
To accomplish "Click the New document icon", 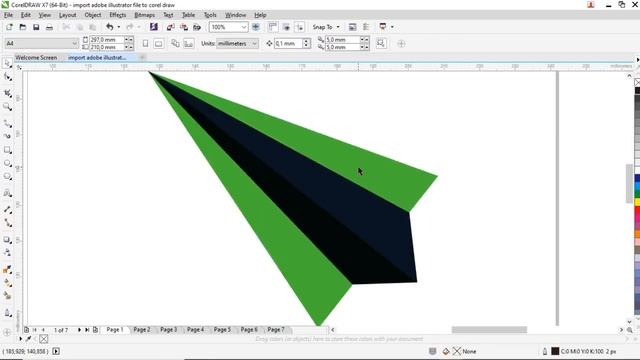I will pos(9,27).
